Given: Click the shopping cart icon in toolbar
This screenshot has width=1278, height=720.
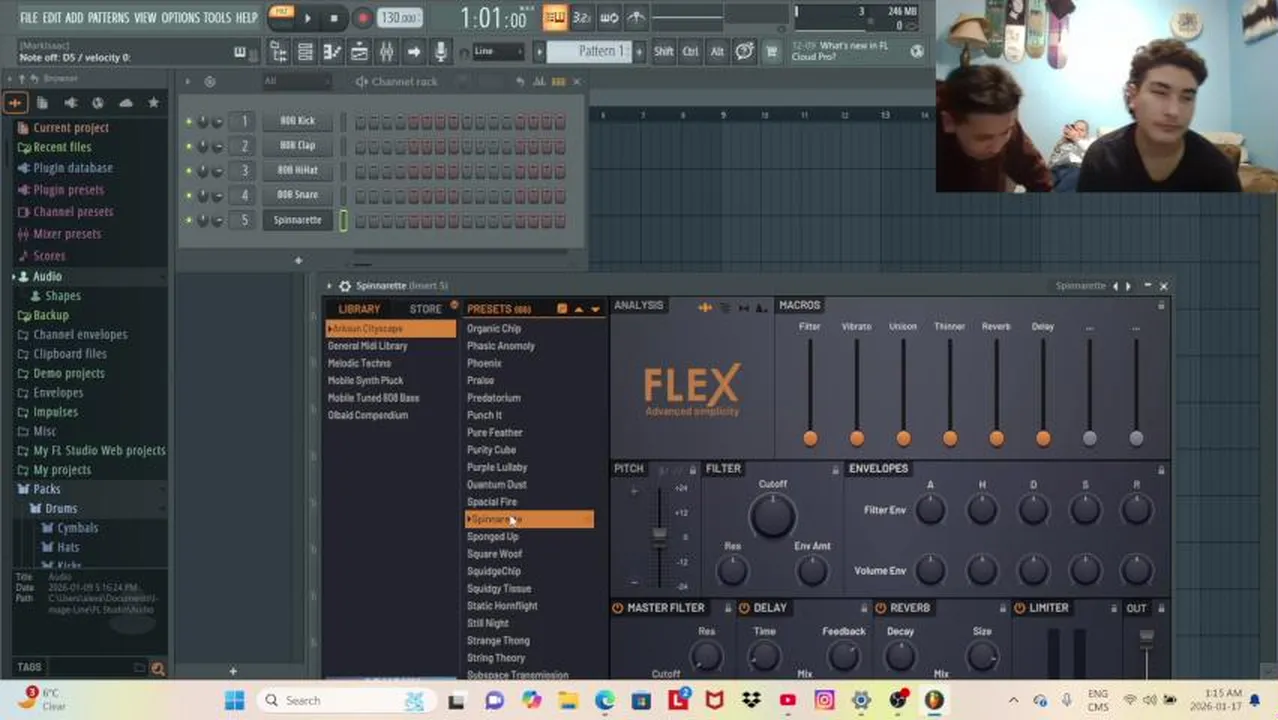Looking at the screenshot, I should coord(771,52).
